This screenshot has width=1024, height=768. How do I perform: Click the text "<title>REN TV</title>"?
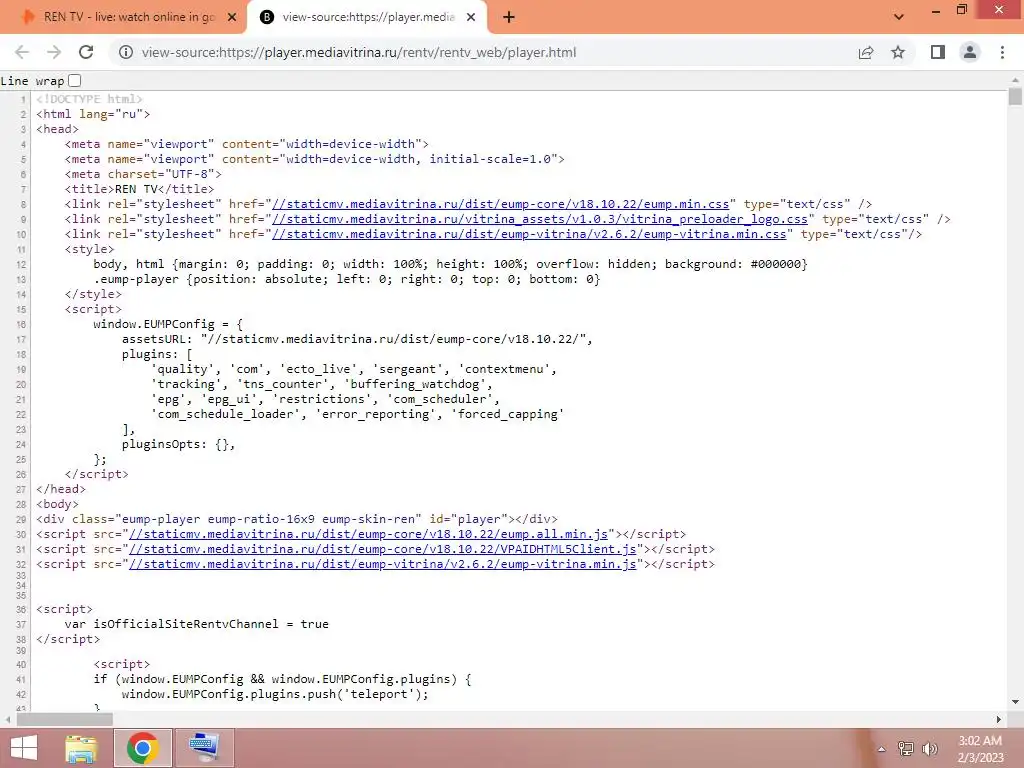tap(139, 189)
